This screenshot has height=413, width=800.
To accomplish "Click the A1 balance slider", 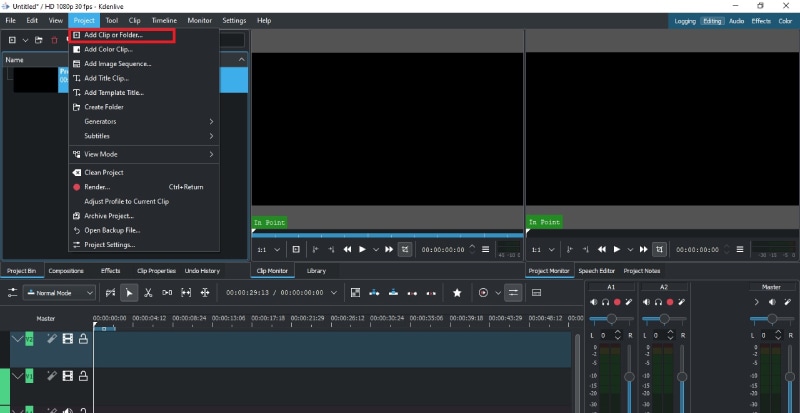I will tap(611, 318).
